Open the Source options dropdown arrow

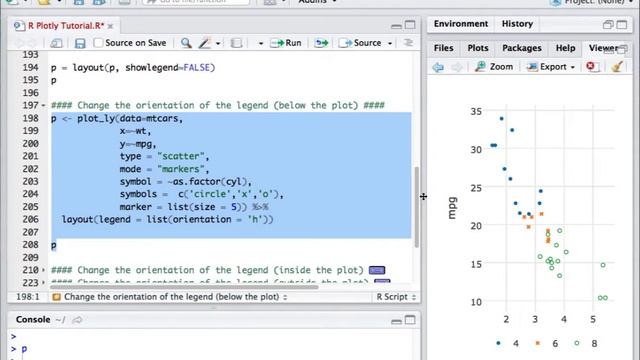pyautogui.click(x=390, y=43)
